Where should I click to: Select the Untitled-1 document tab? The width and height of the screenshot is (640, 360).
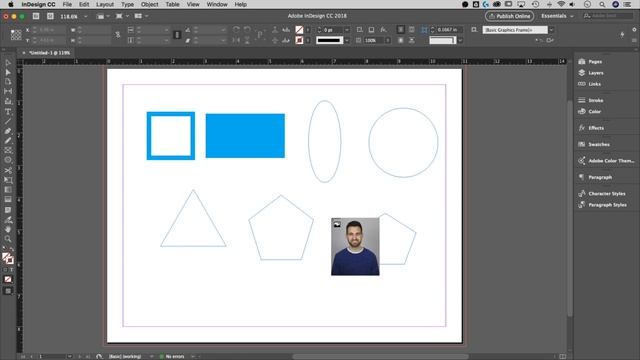click(49, 53)
